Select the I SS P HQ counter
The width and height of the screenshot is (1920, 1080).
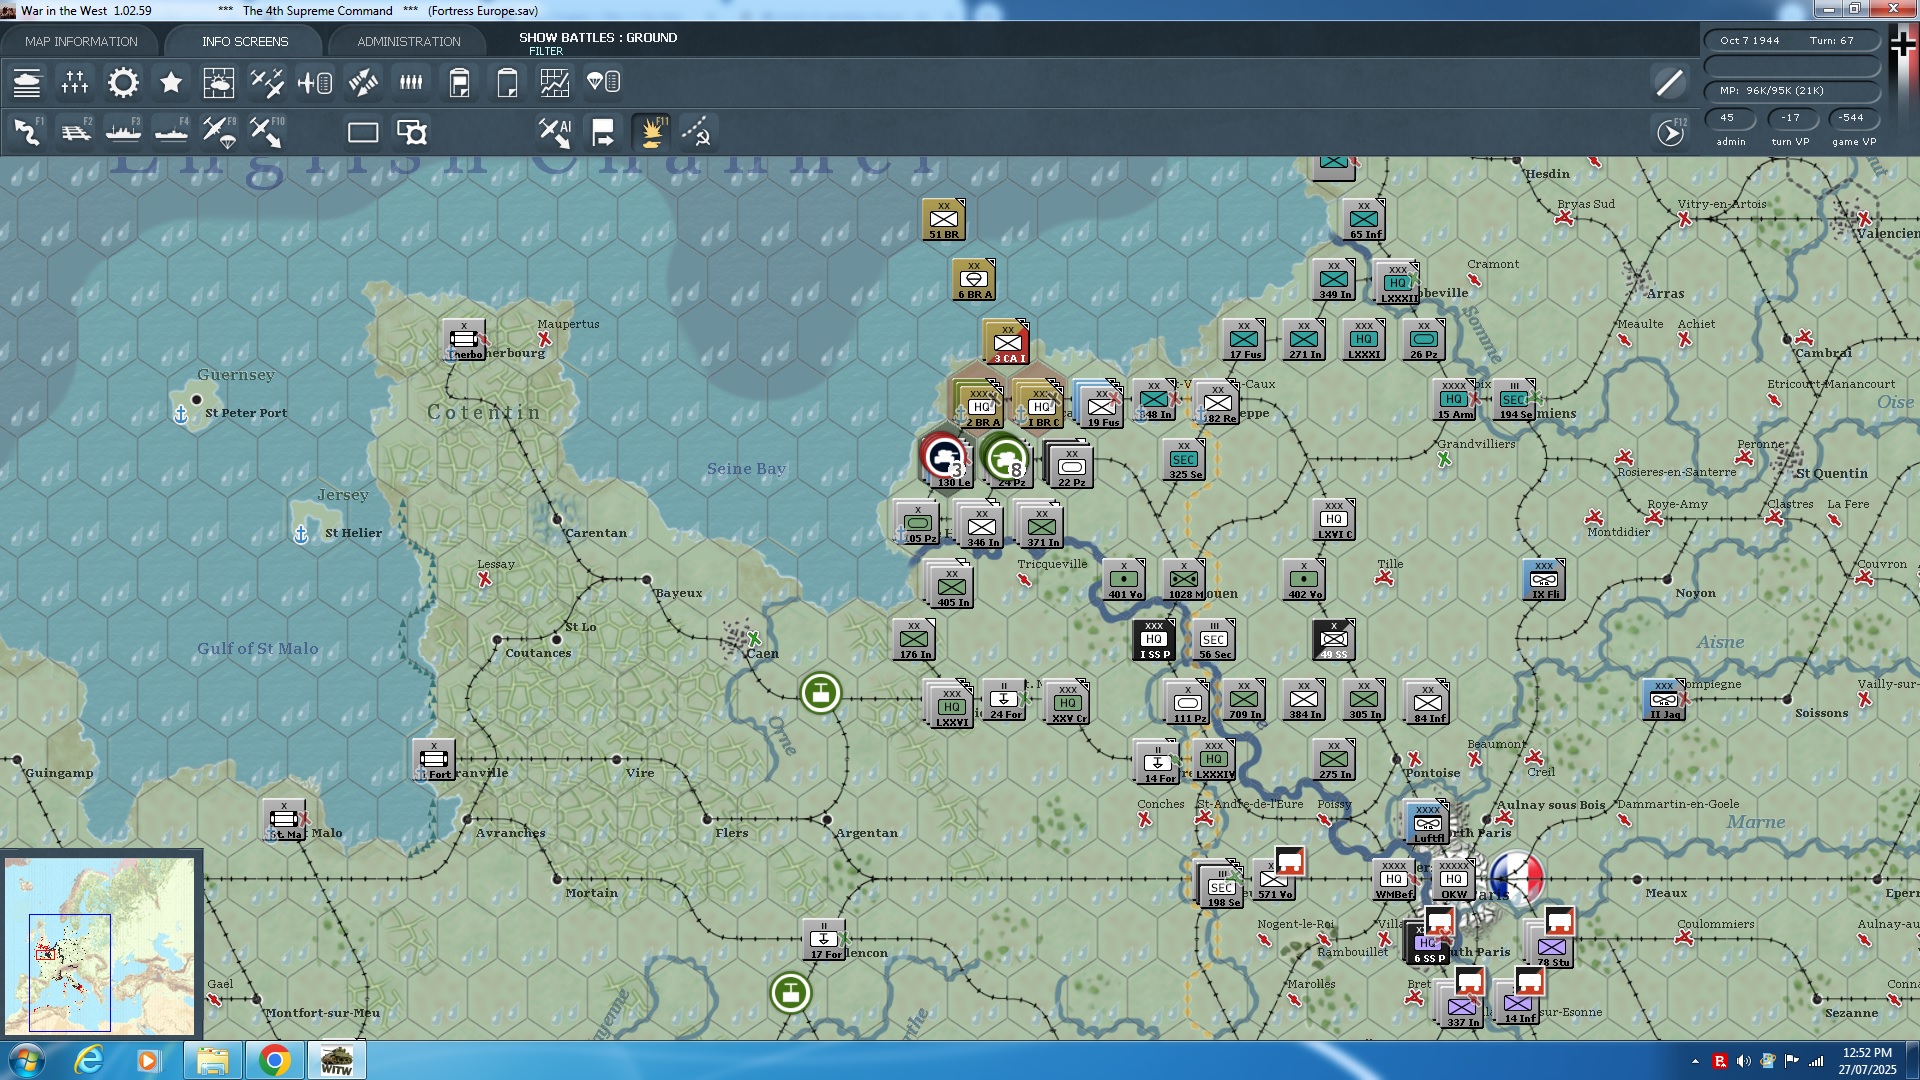(x=1153, y=640)
